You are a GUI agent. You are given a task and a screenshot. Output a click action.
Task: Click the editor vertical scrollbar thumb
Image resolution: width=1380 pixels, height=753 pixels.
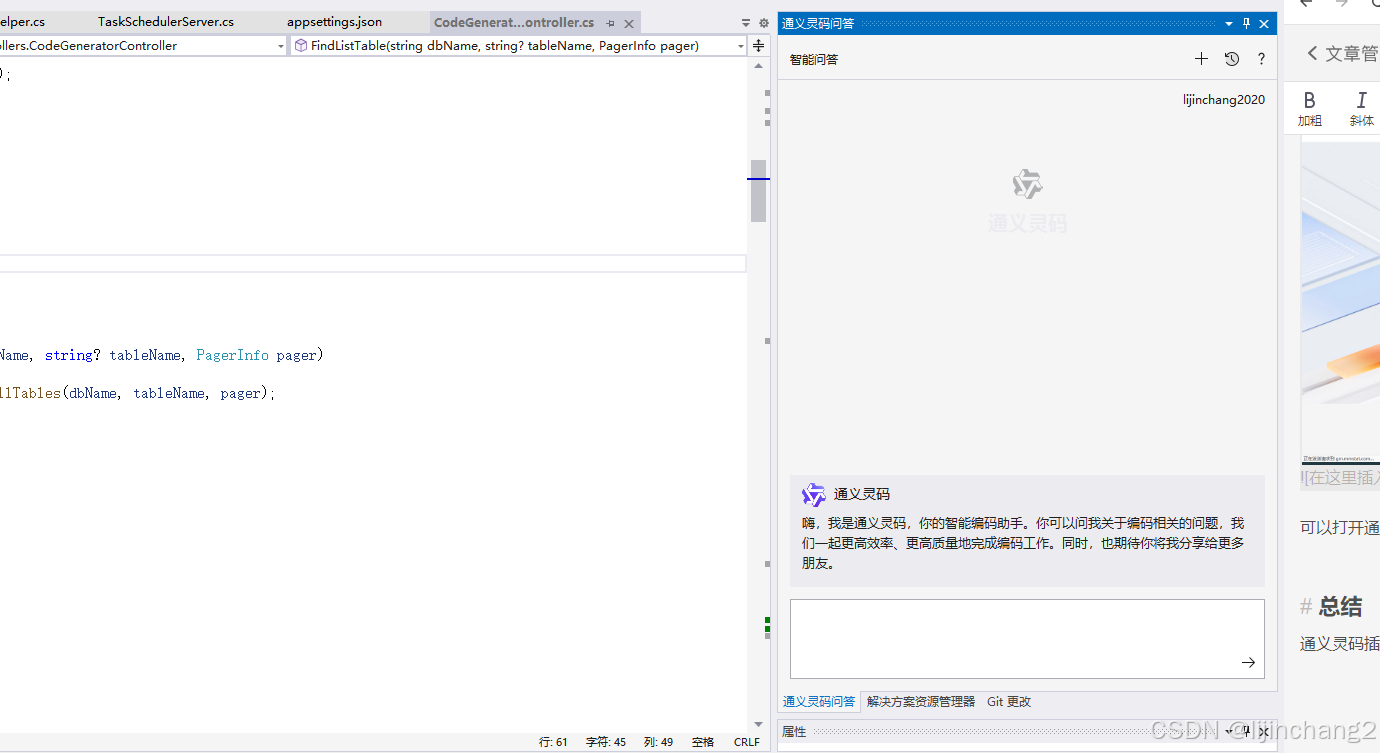(758, 191)
